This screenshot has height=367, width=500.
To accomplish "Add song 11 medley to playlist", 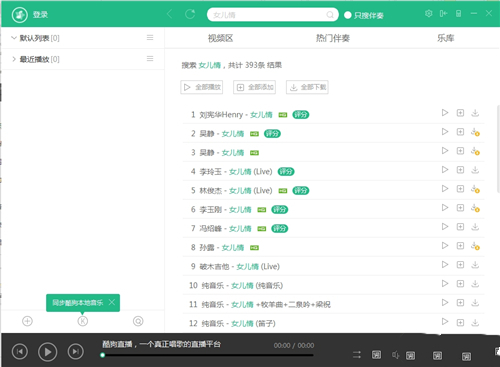I will tap(460, 303).
